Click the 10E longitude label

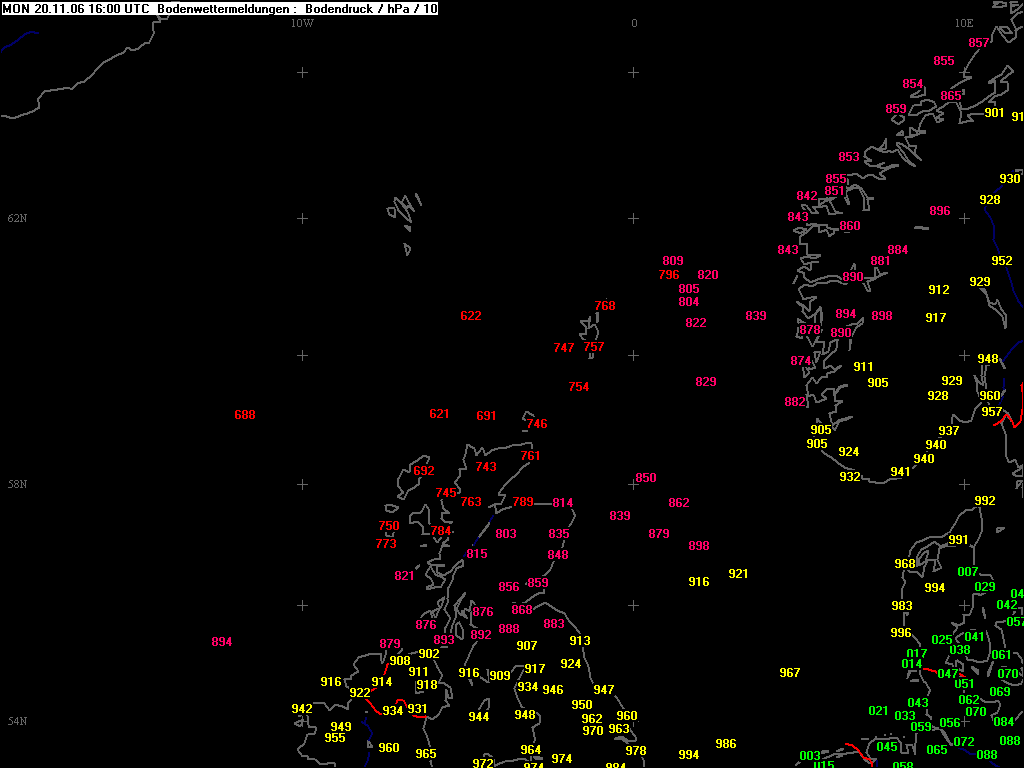pyautogui.click(x=963, y=23)
